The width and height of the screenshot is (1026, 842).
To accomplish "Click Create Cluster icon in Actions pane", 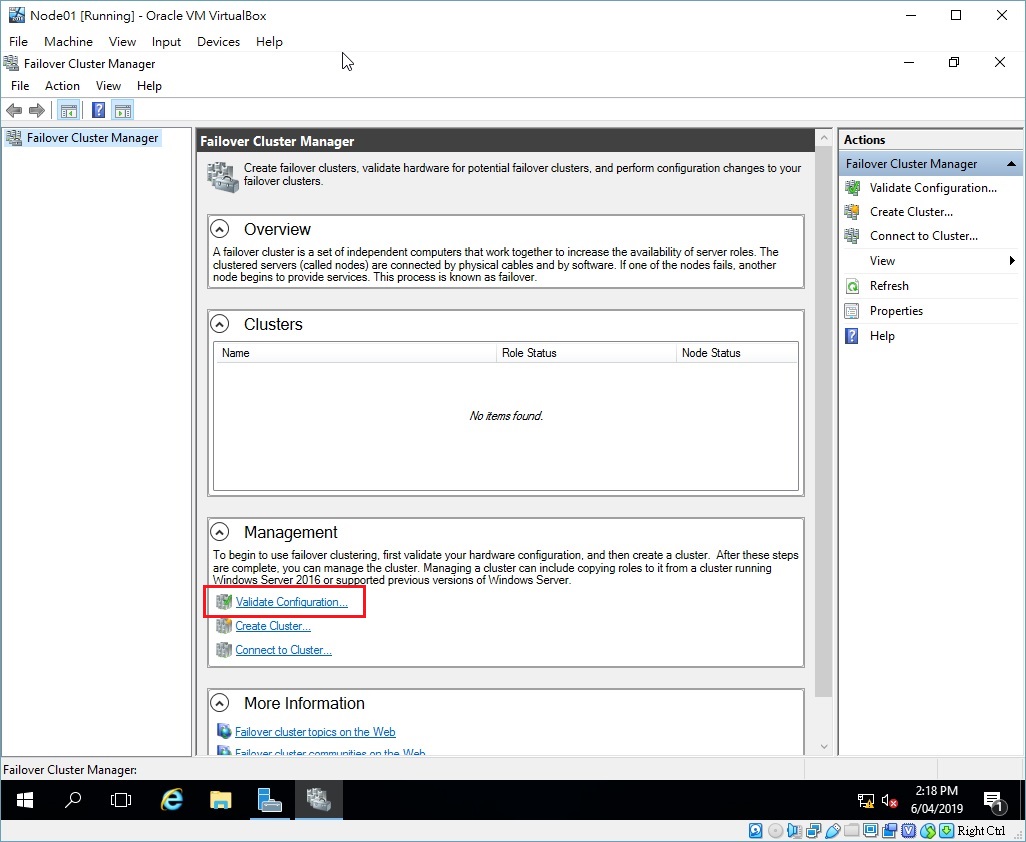I will tap(852, 212).
